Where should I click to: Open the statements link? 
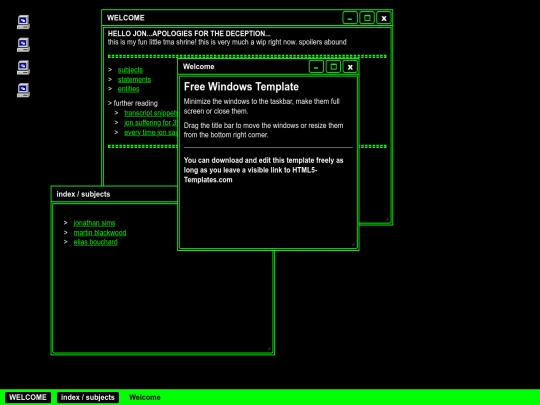134,80
